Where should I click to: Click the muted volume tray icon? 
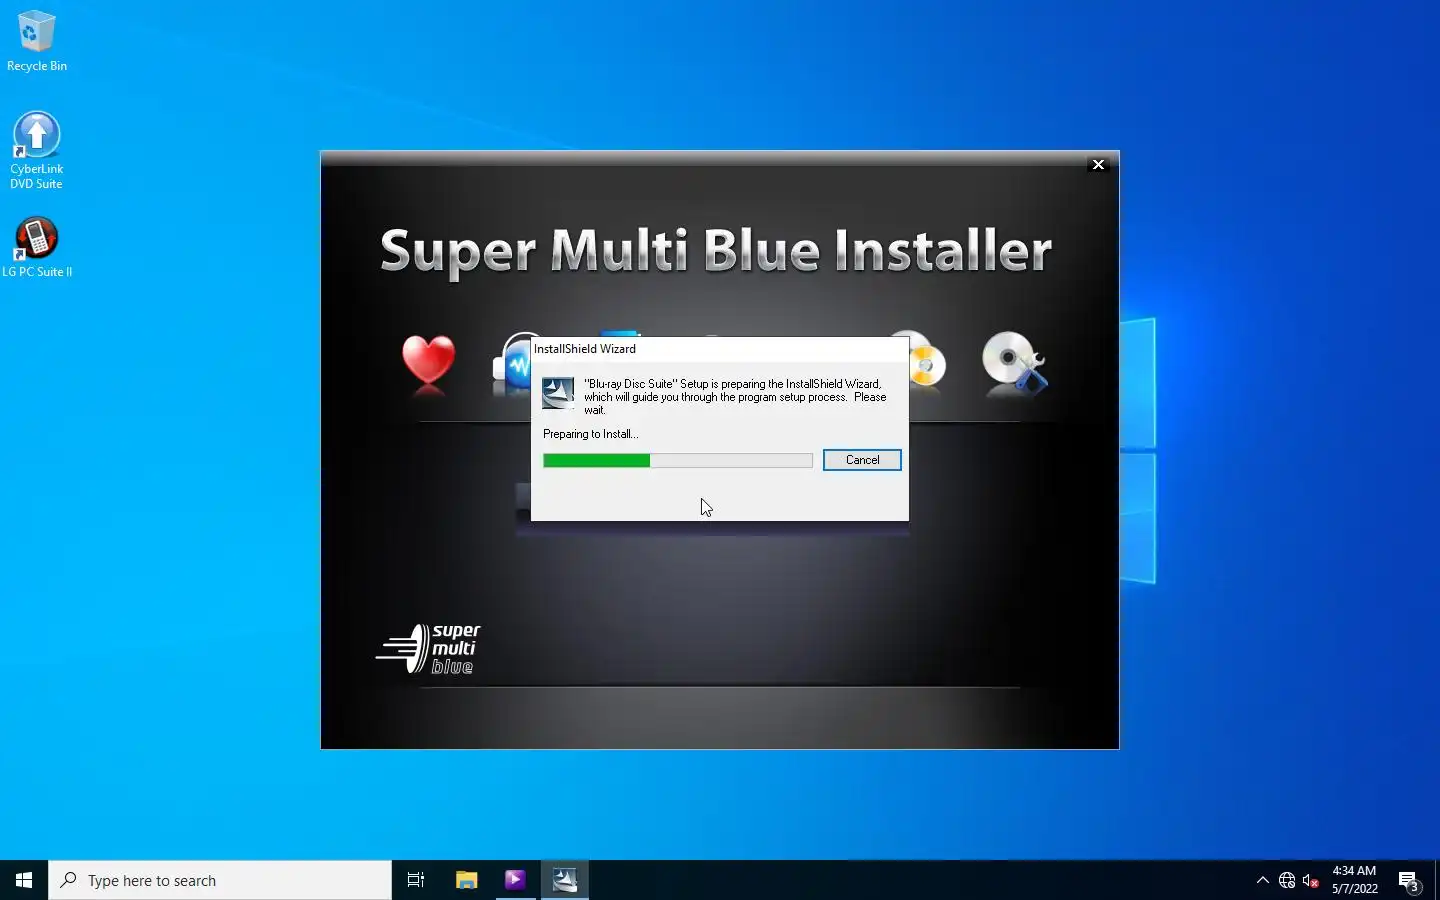click(x=1311, y=880)
